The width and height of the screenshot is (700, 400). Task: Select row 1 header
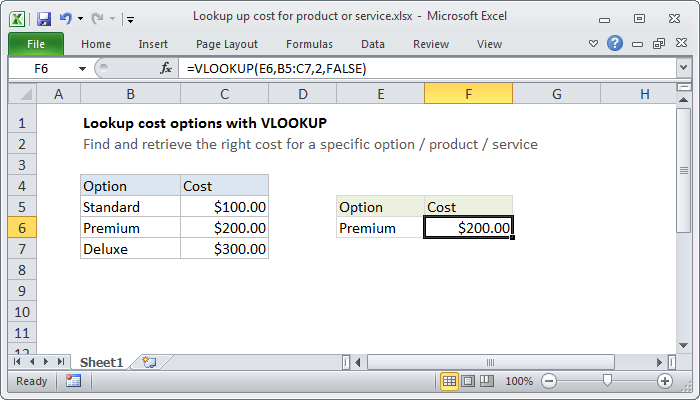pyautogui.click(x=22, y=123)
